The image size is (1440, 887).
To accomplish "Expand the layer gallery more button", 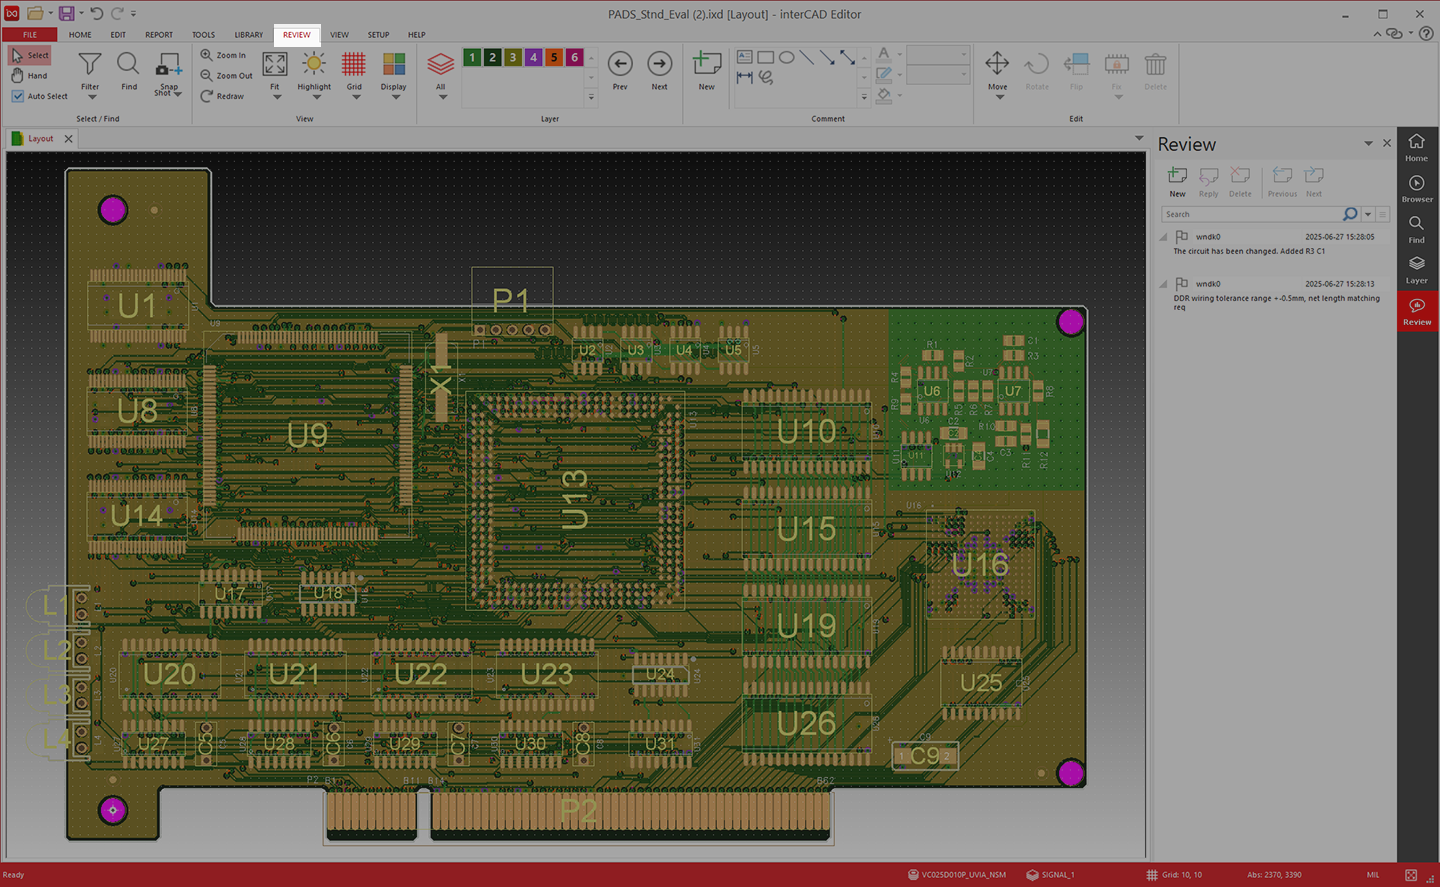I will click(591, 97).
